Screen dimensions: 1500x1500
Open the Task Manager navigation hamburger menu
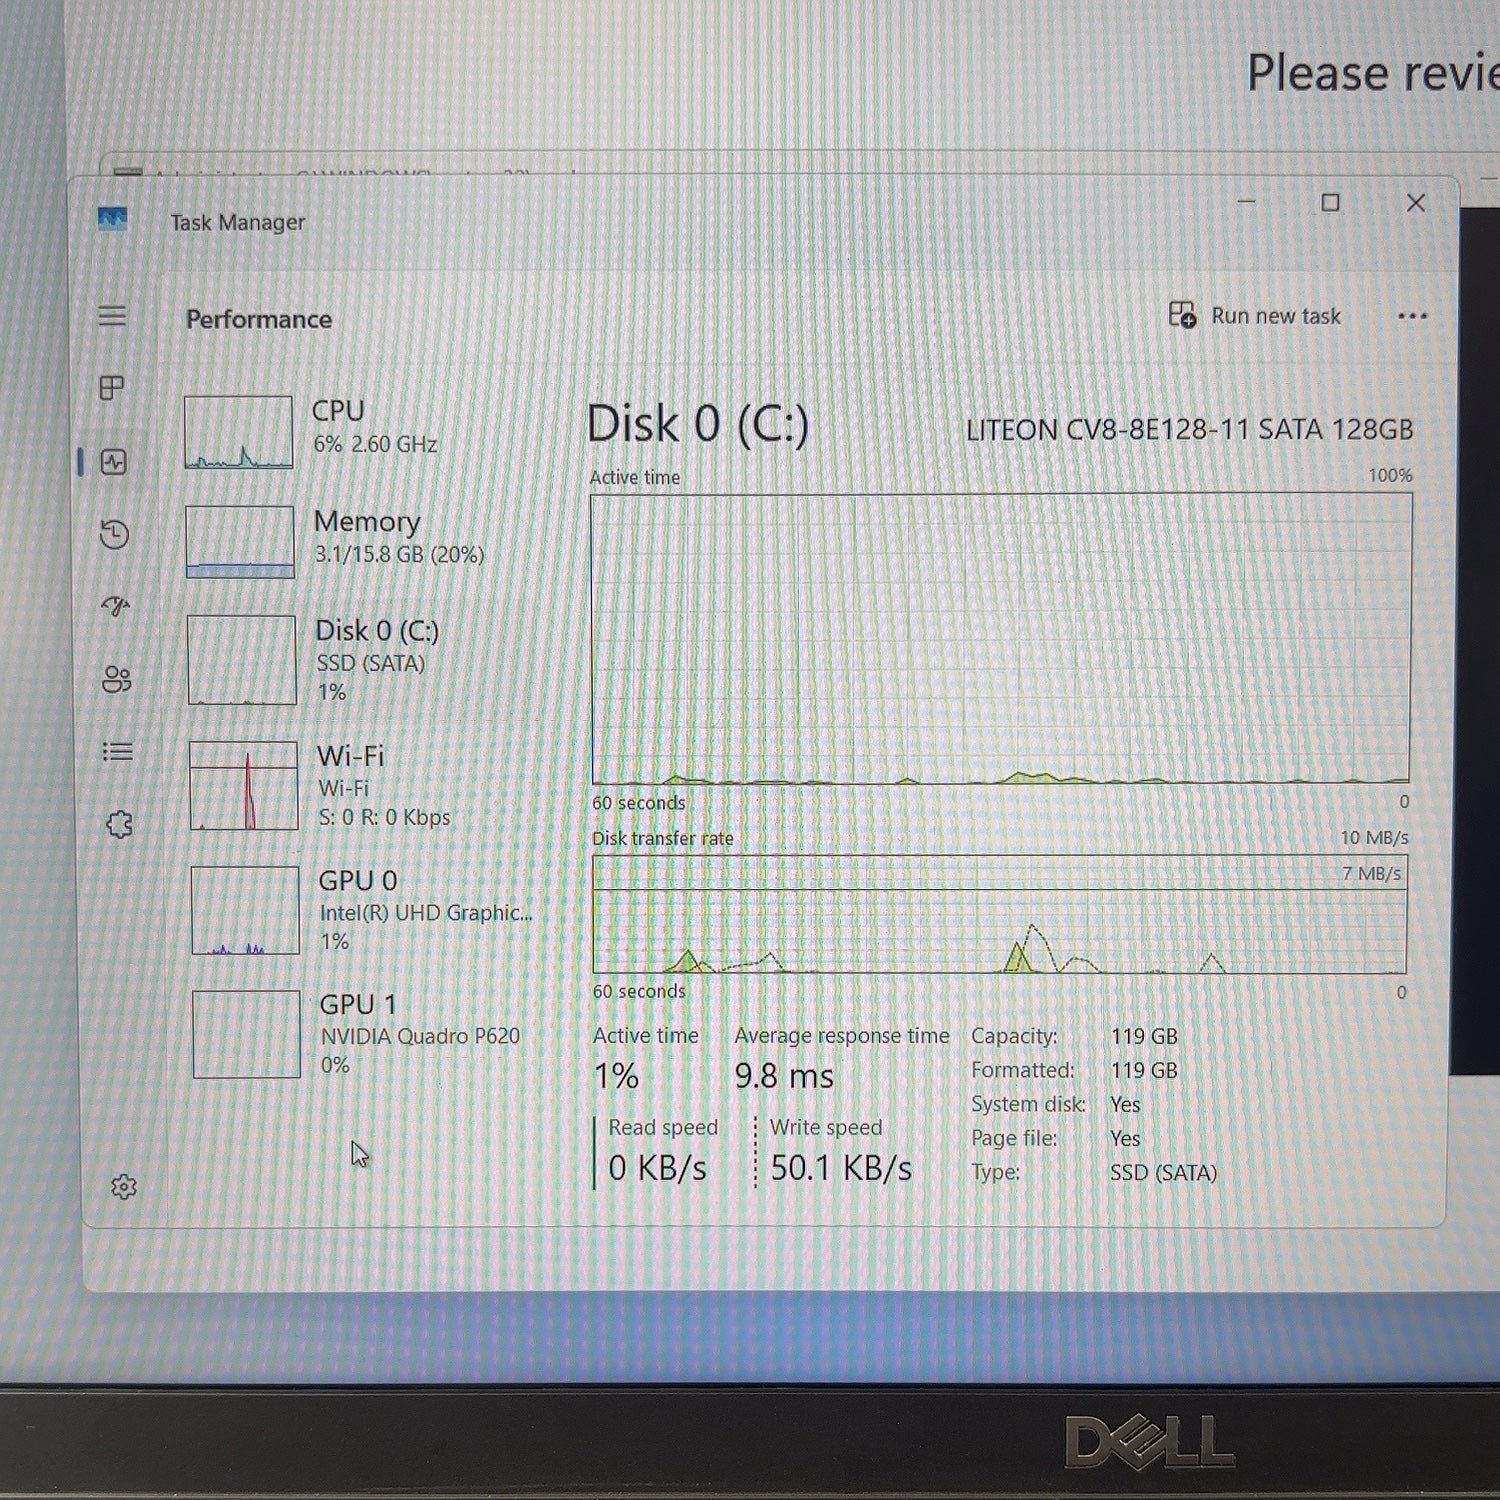(x=112, y=316)
